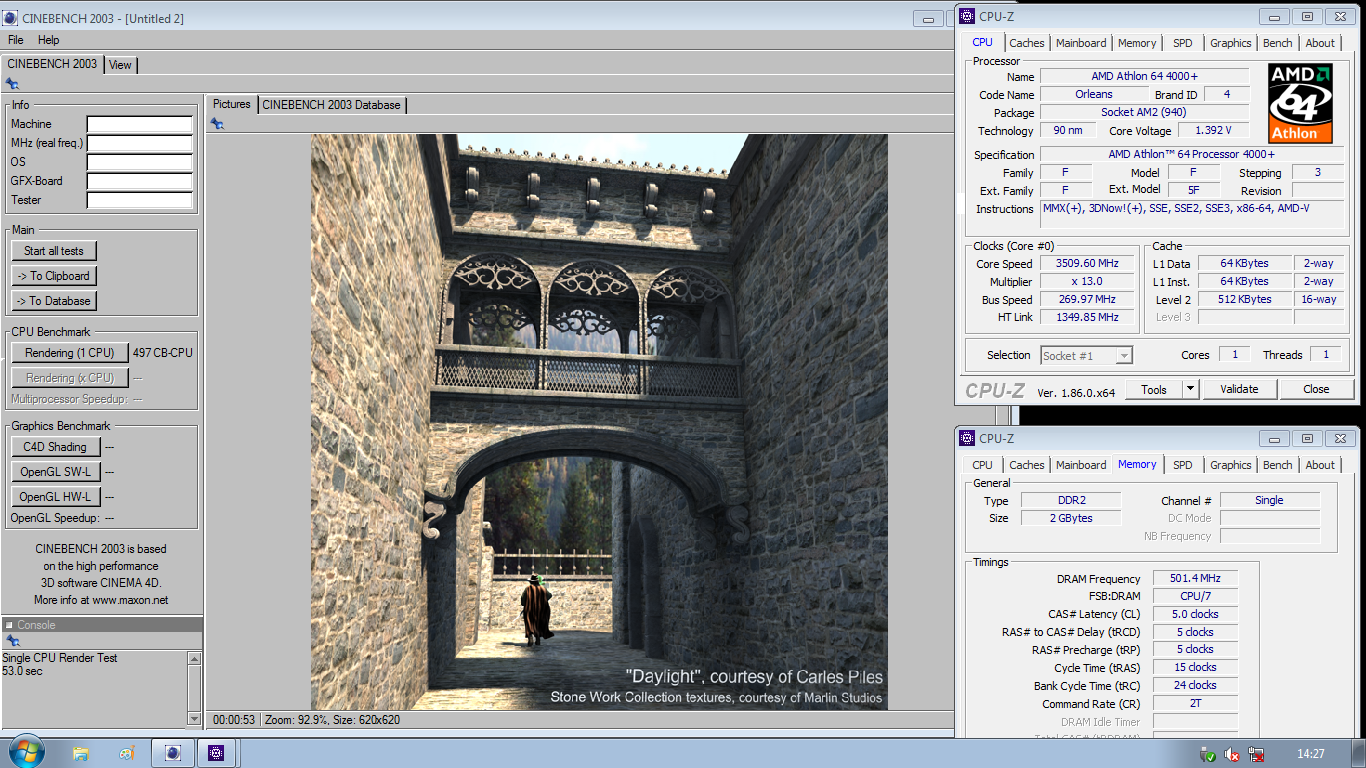Run the Rendering (1 CPU) benchmark
Image resolution: width=1366 pixels, height=768 pixels.
[x=70, y=353]
